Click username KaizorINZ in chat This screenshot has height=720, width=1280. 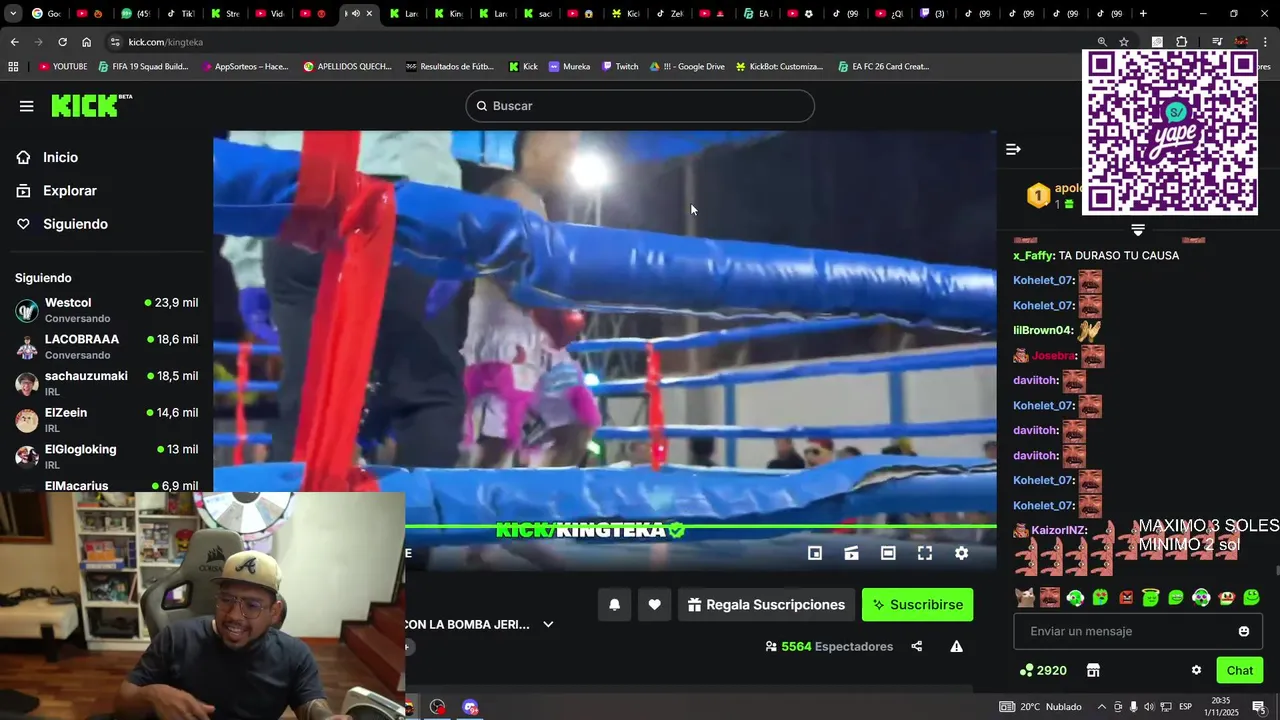click(1059, 531)
